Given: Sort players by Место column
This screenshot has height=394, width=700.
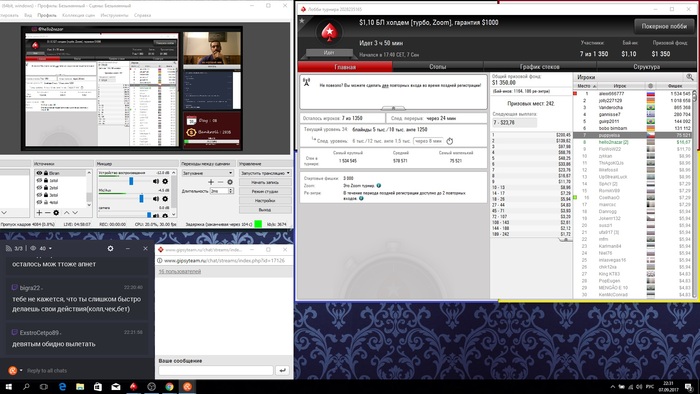Looking at the screenshot, I should pos(586,86).
